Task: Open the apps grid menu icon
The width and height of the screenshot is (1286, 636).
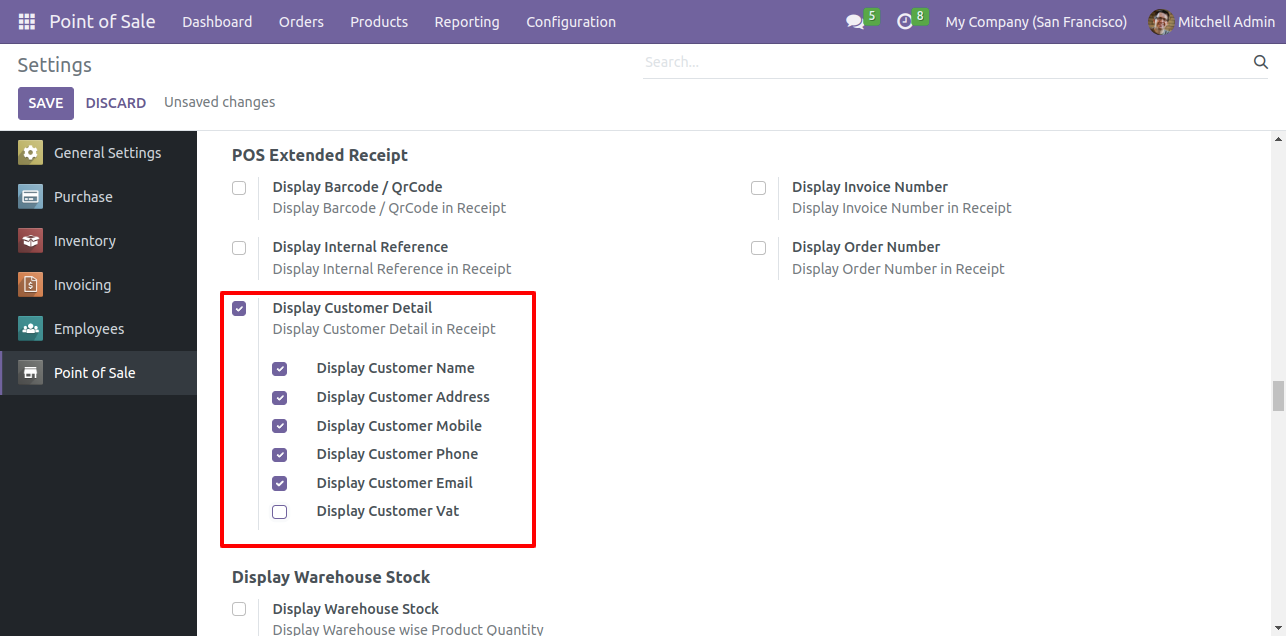Action: coord(27,22)
